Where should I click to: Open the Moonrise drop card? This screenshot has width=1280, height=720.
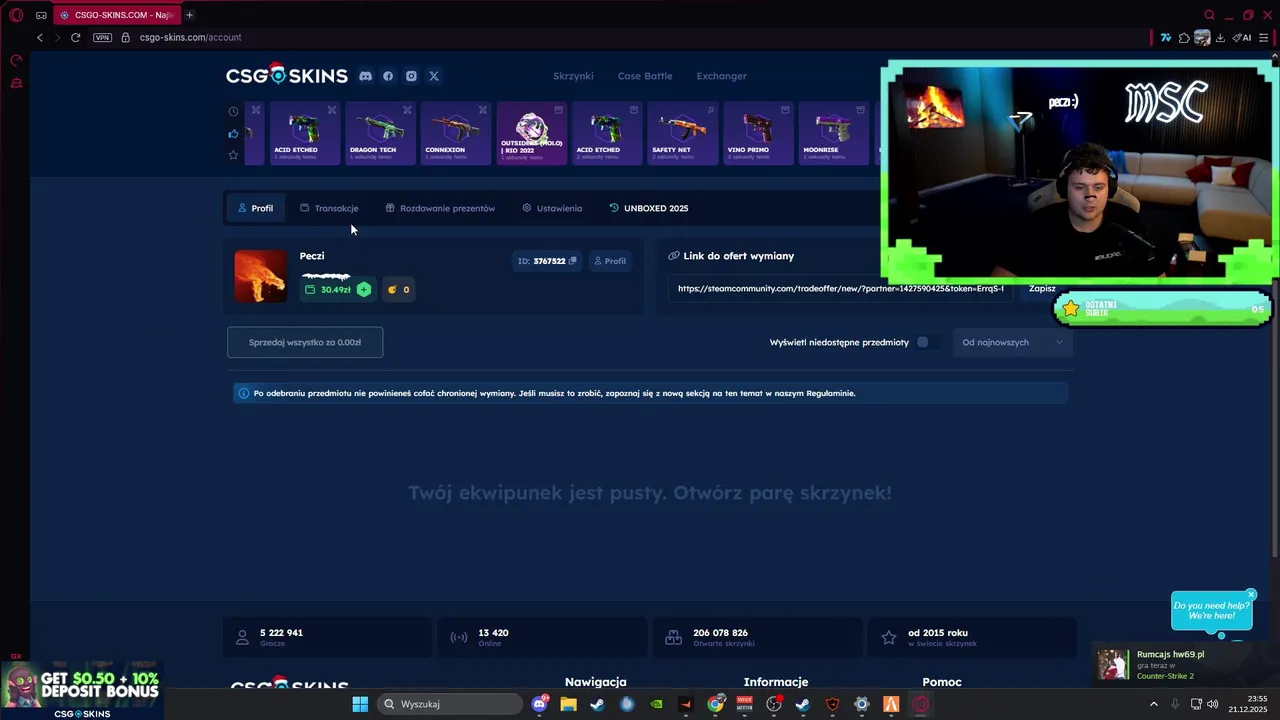[833, 133]
